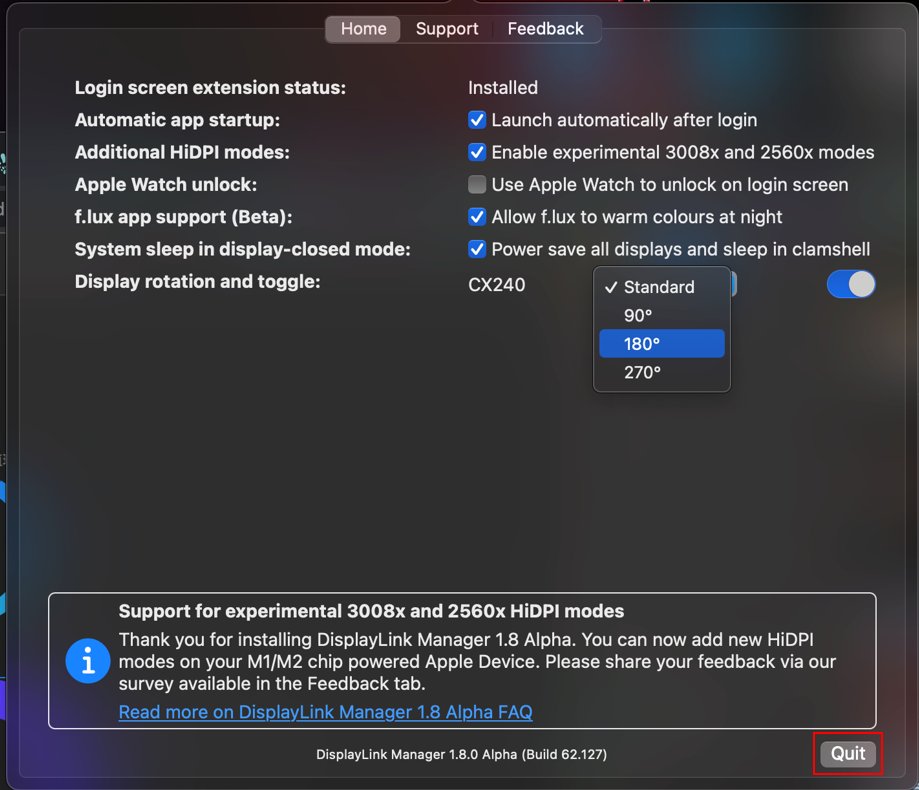Toggle Power save all displays checkbox
This screenshot has height=790, width=919.
point(477,249)
